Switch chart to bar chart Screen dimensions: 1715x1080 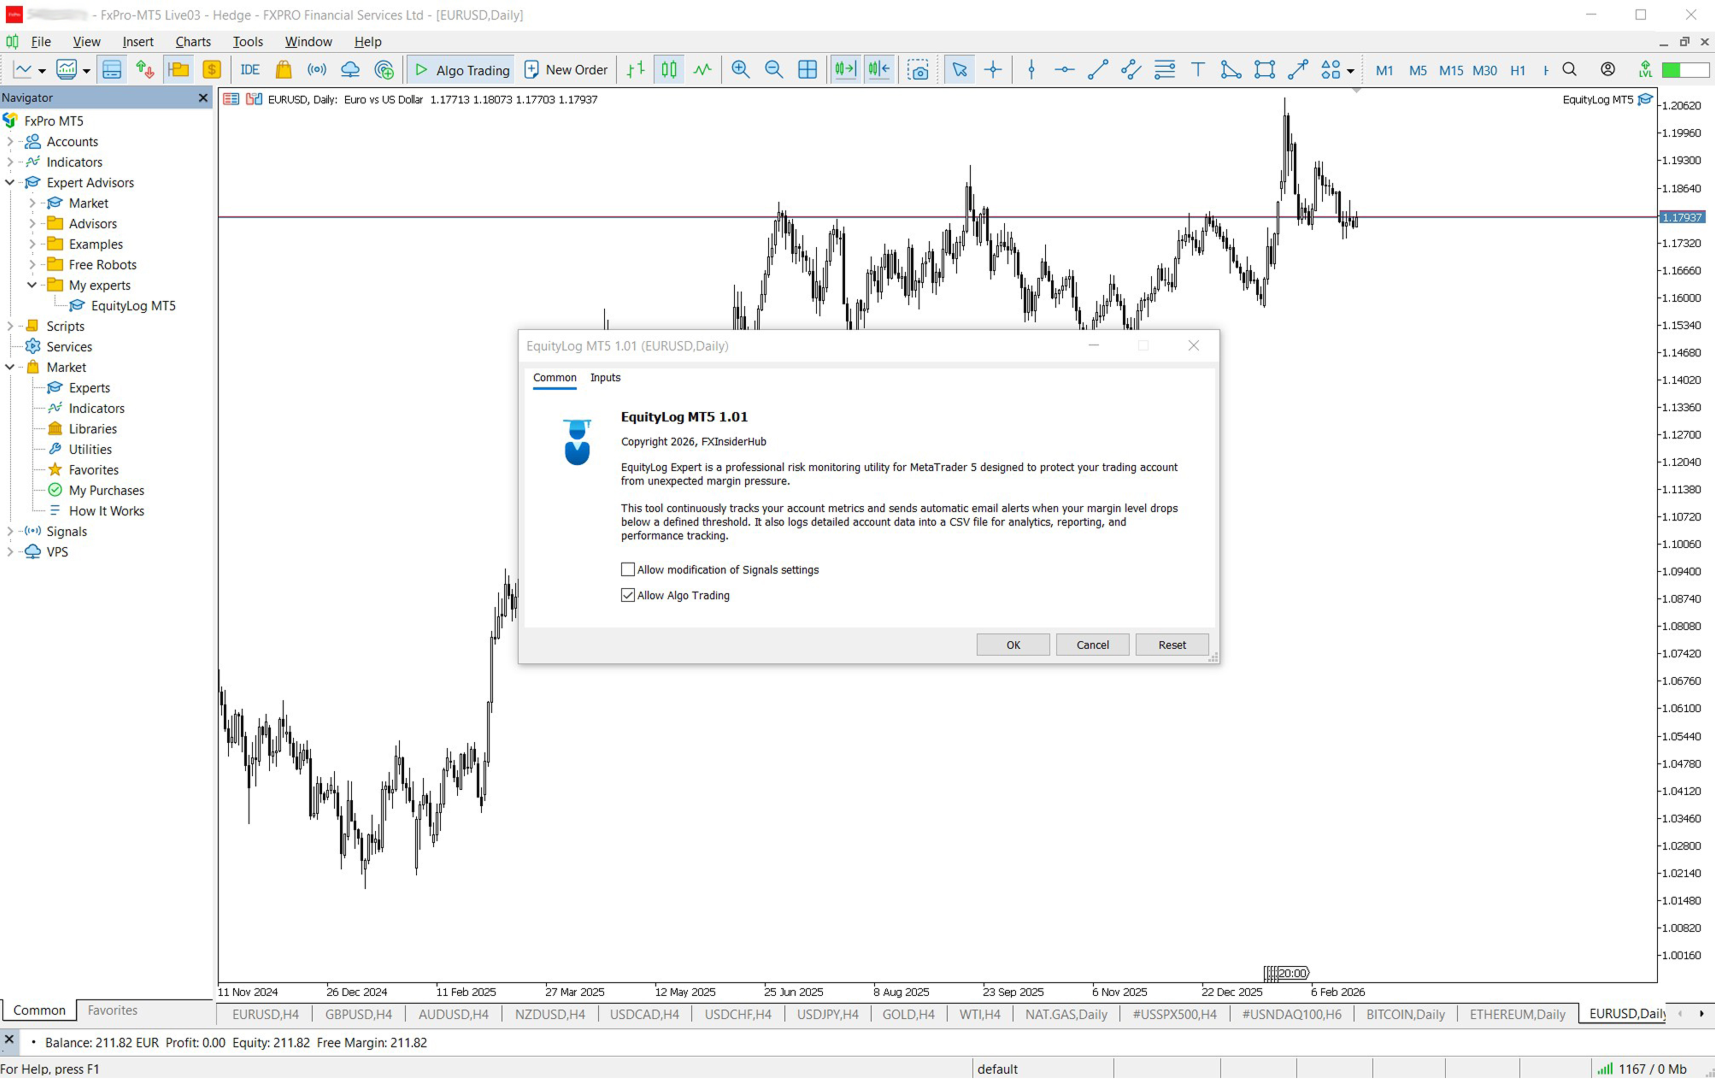(x=636, y=70)
